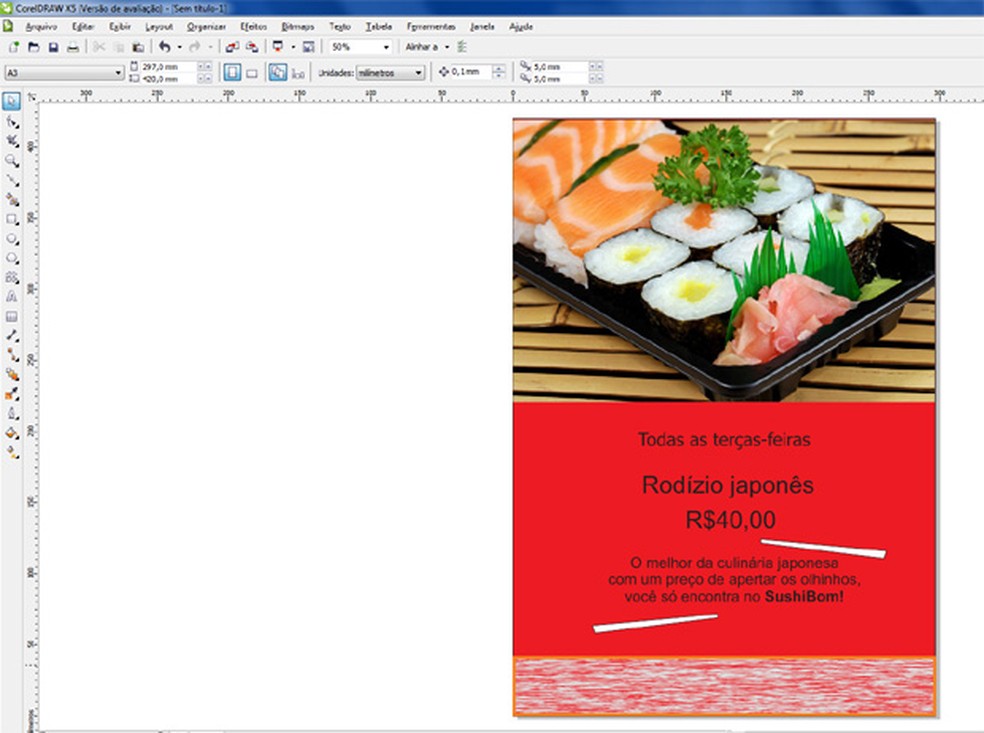The image size is (984, 733).
Task: Open the application launcher dropdown arrow
Action: point(293,47)
